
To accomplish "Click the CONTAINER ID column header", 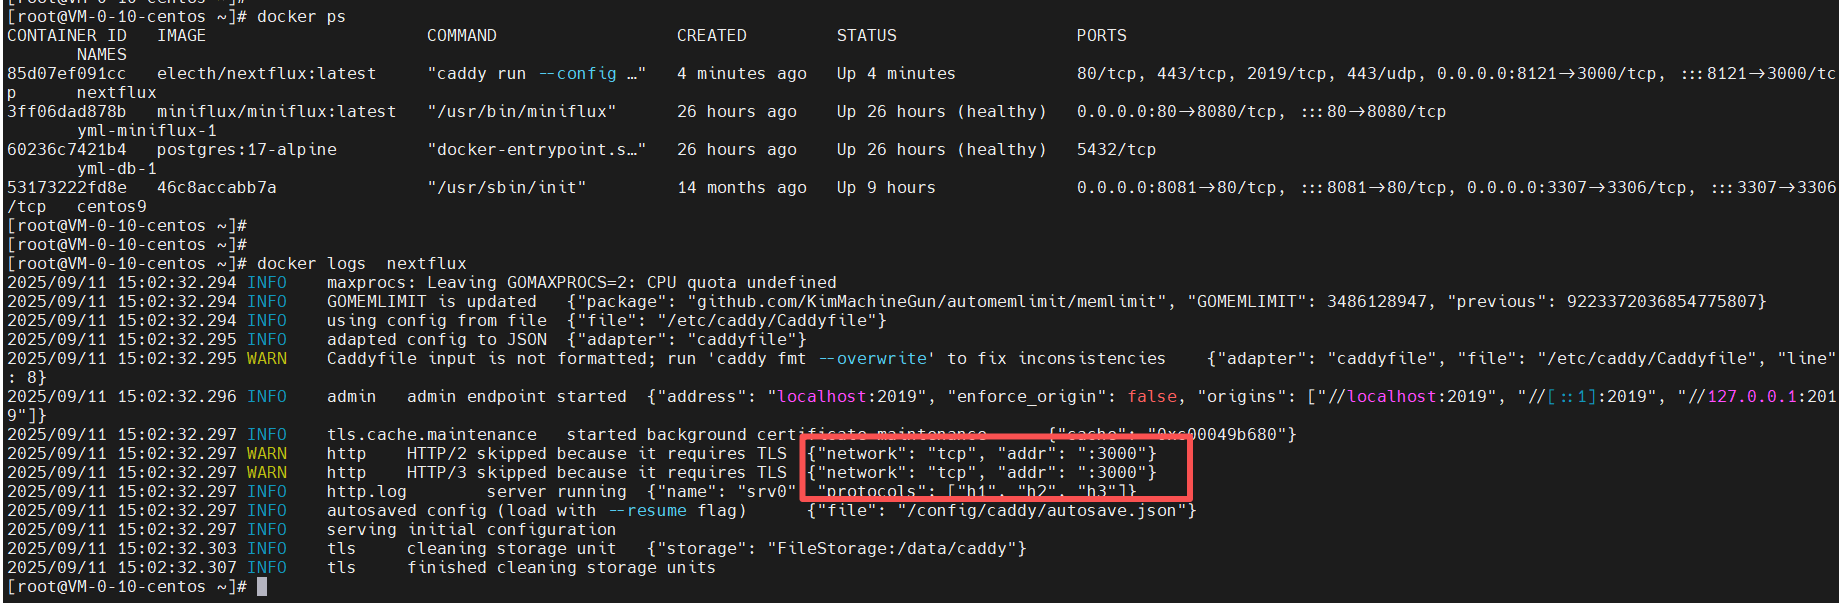I will pos(66,36).
